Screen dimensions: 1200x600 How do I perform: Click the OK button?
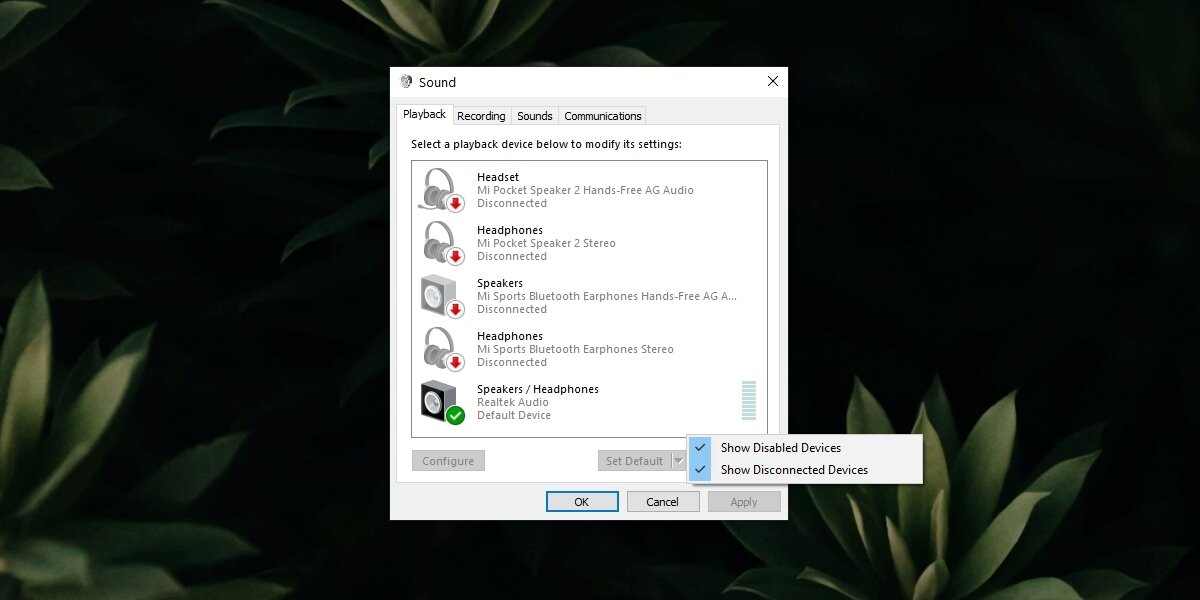tap(582, 501)
